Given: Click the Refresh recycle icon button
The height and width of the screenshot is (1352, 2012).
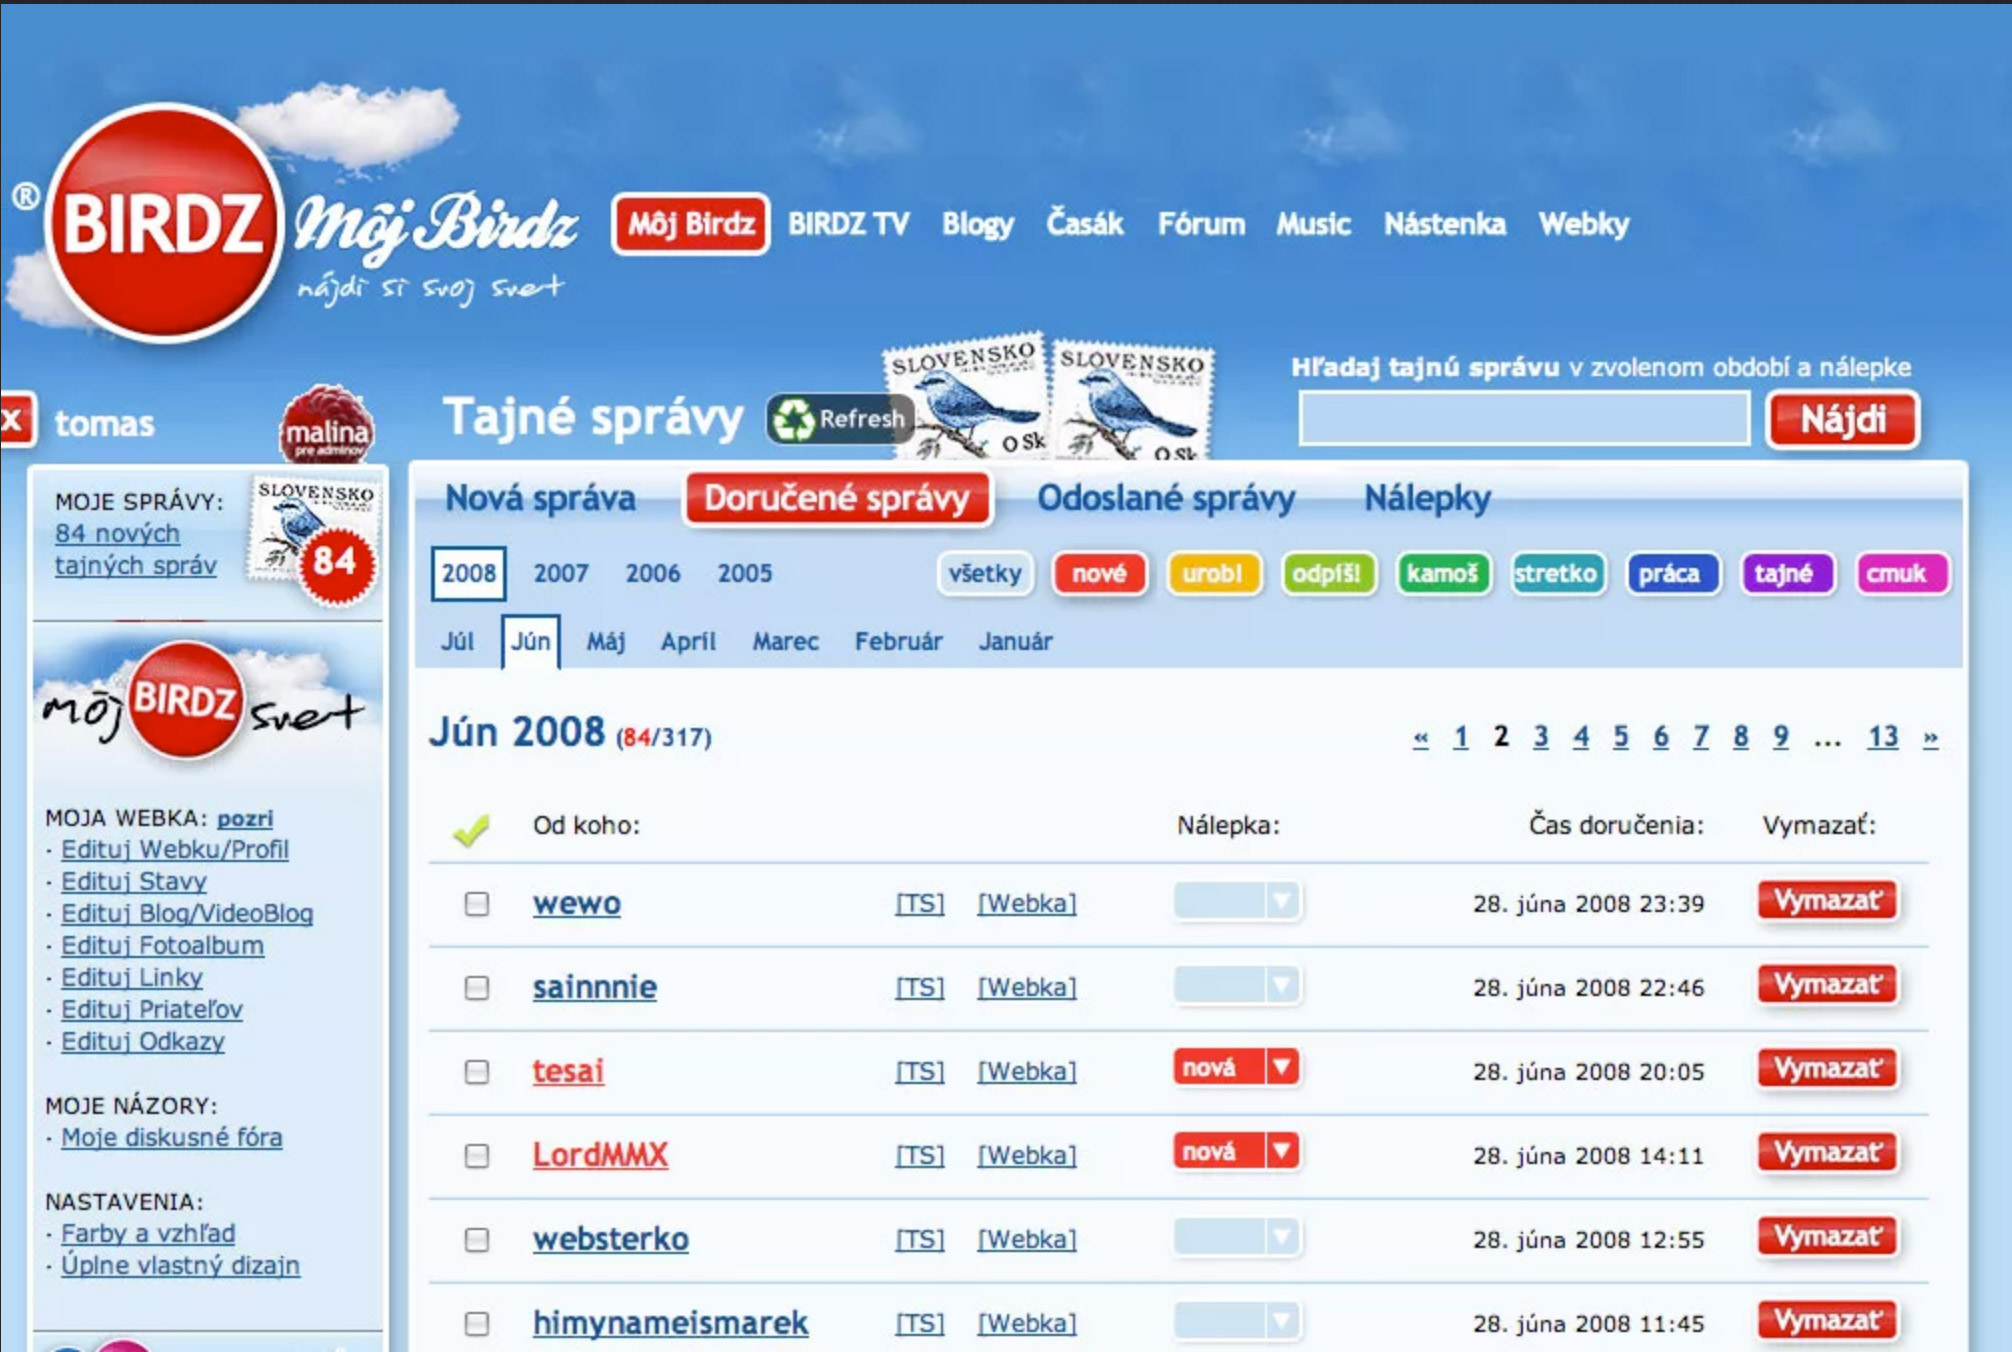Looking at the screenshot, I should tap(841, 419).
